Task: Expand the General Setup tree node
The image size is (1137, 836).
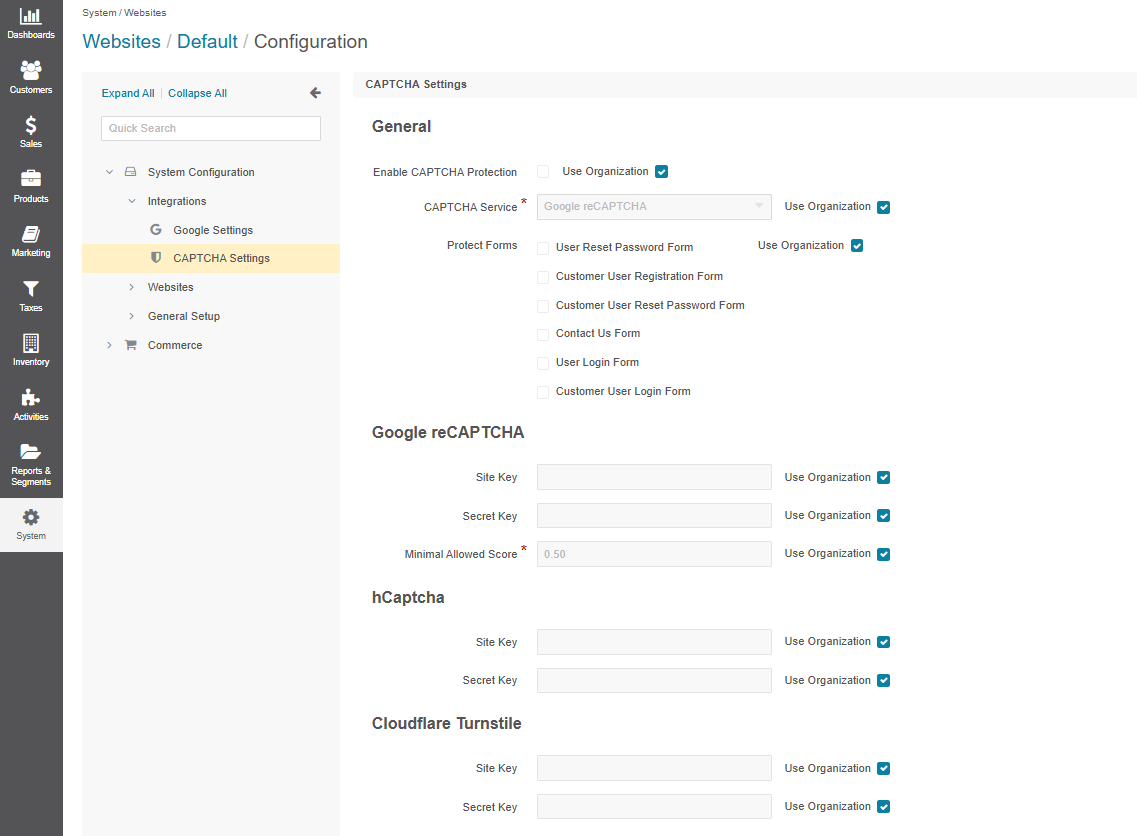Action: tap(131, 316)
